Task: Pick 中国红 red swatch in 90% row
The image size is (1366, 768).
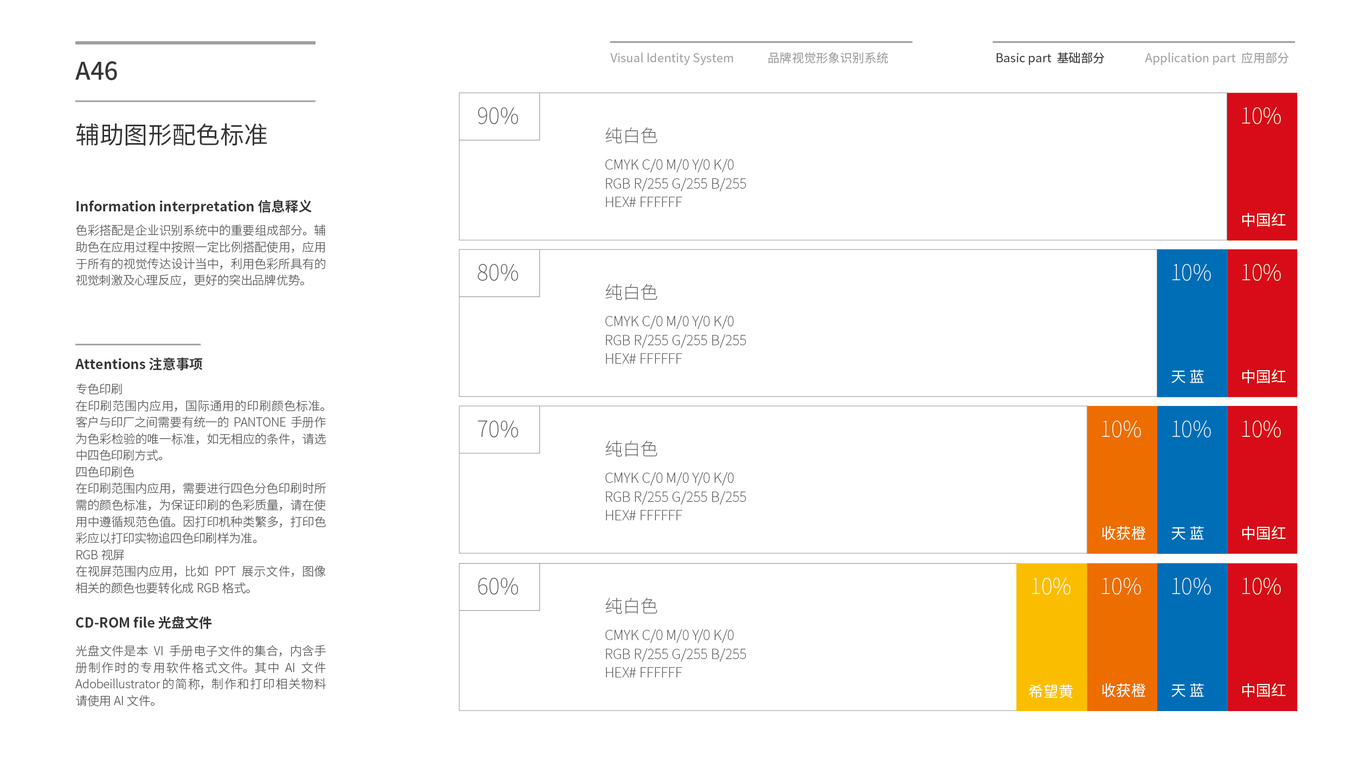Action: point(1262,166)
